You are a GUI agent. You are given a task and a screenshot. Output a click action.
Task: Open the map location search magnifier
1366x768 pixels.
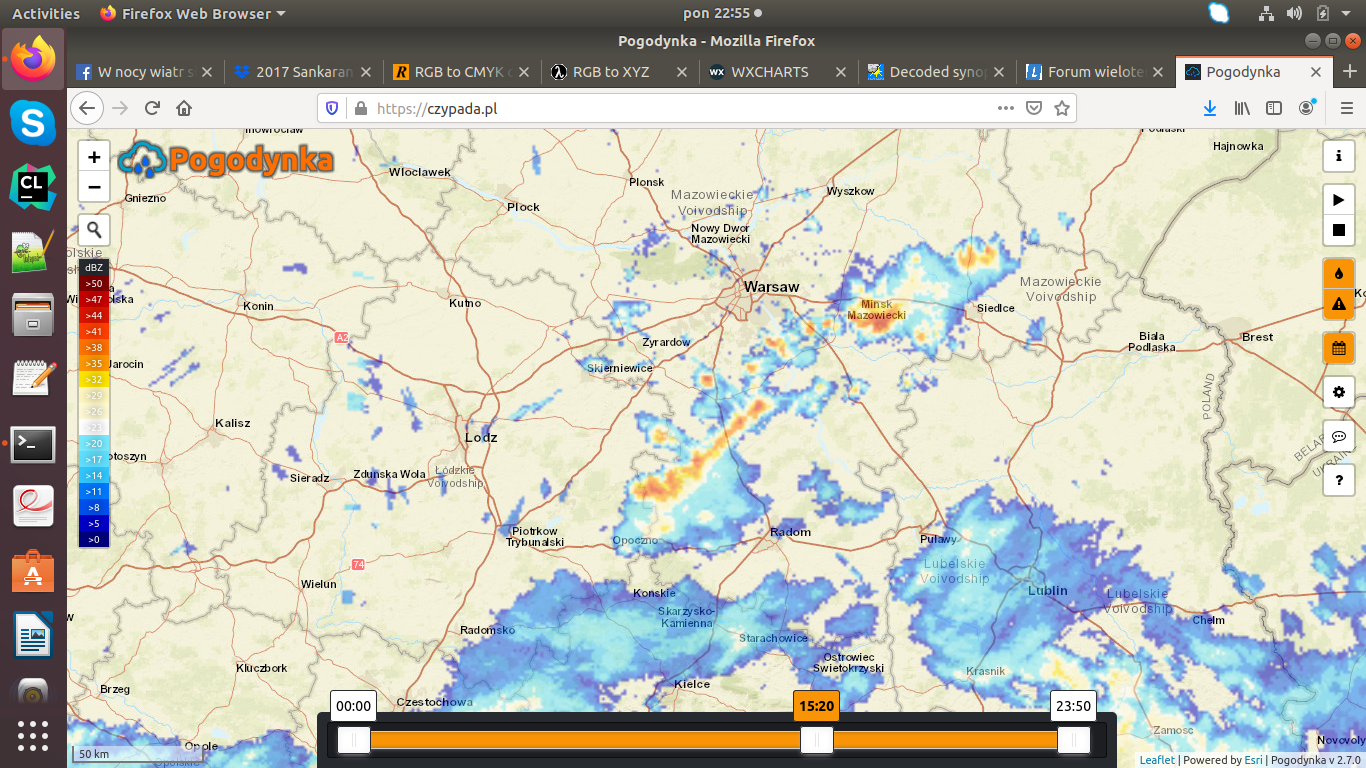(x=94, y=229)
